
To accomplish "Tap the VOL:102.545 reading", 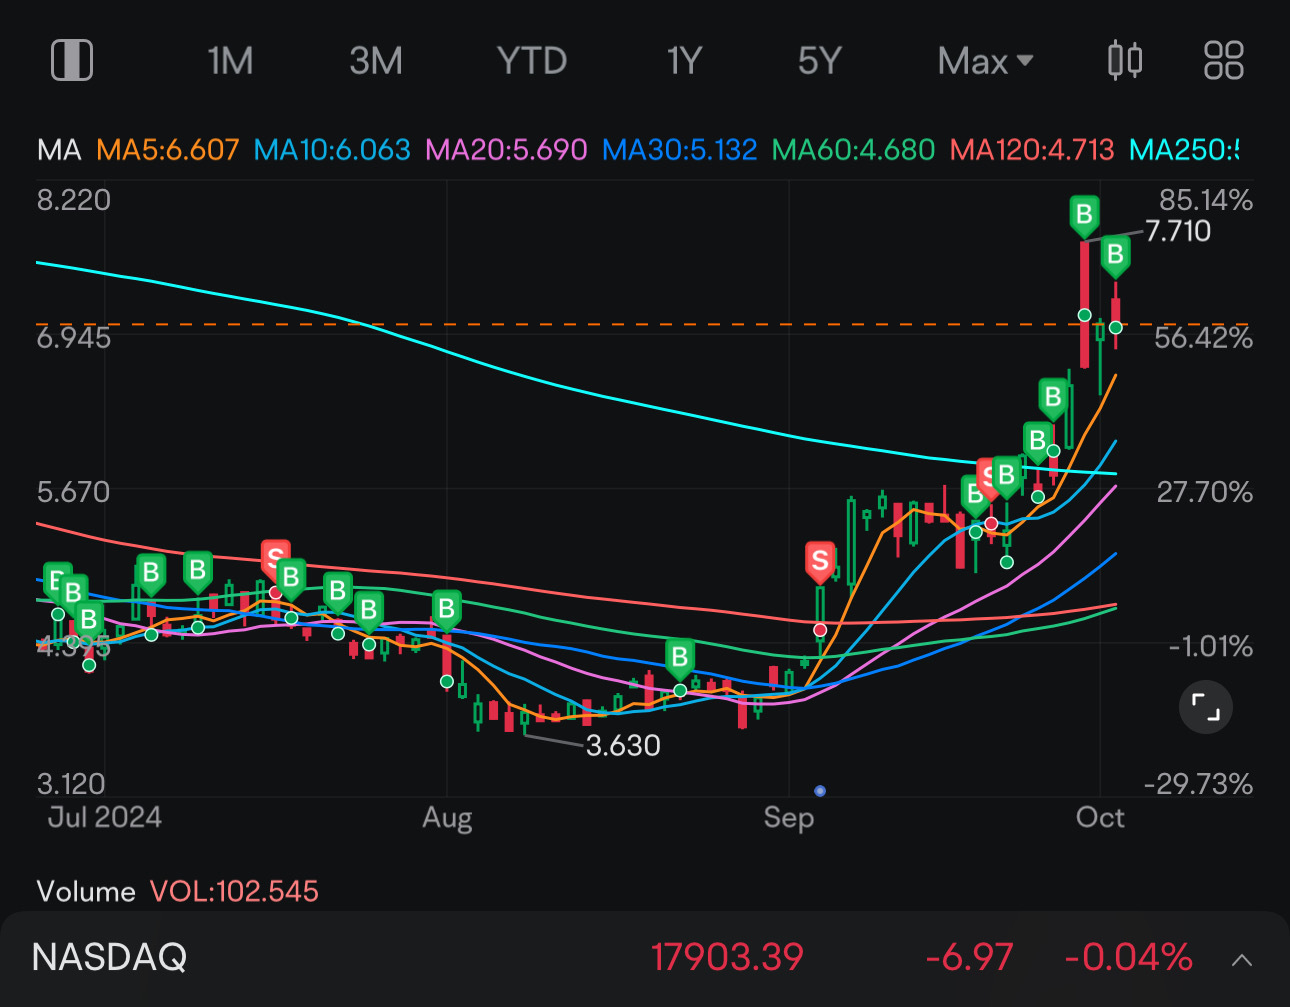I will (x=234, y=891).
